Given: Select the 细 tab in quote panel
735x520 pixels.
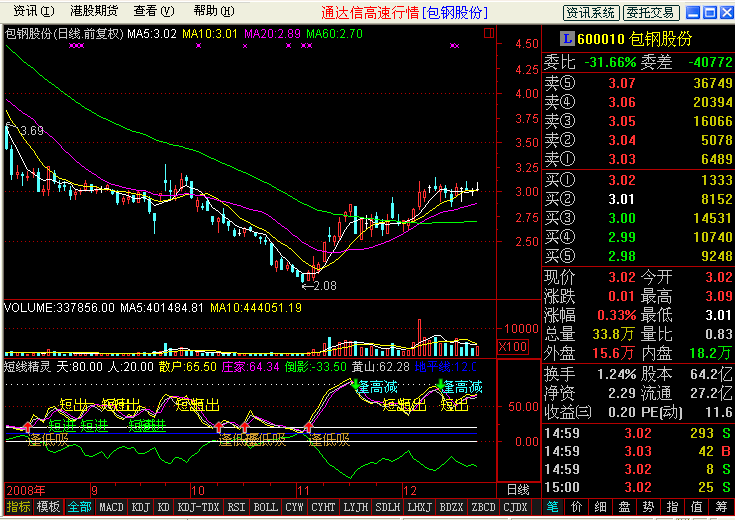Looking at the screenshot, I should 600,507.
